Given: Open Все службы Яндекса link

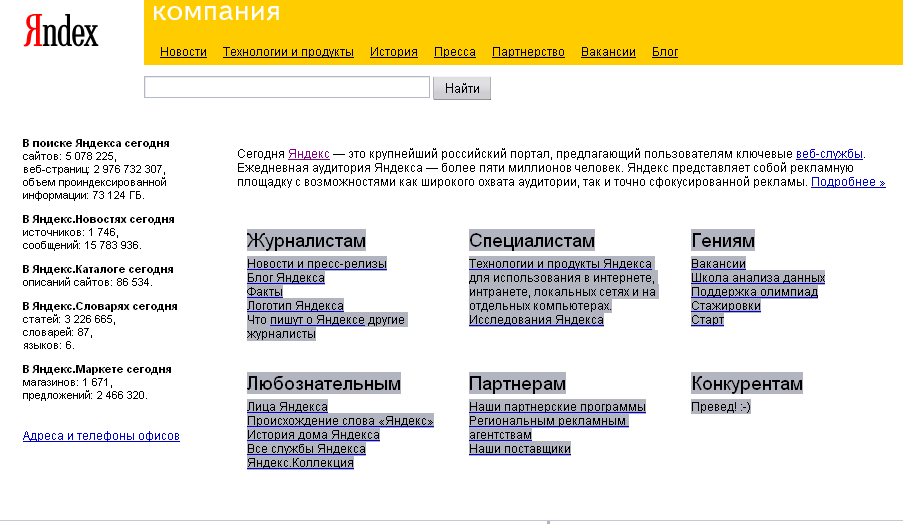Looking at the screenshot, I should pyautogui.click(x=306, y=449).
